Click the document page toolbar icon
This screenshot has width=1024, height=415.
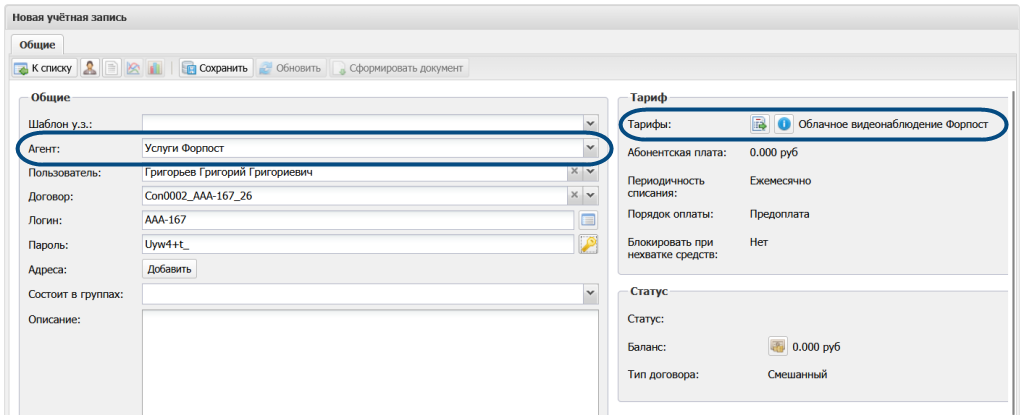[x=112, y=68]
